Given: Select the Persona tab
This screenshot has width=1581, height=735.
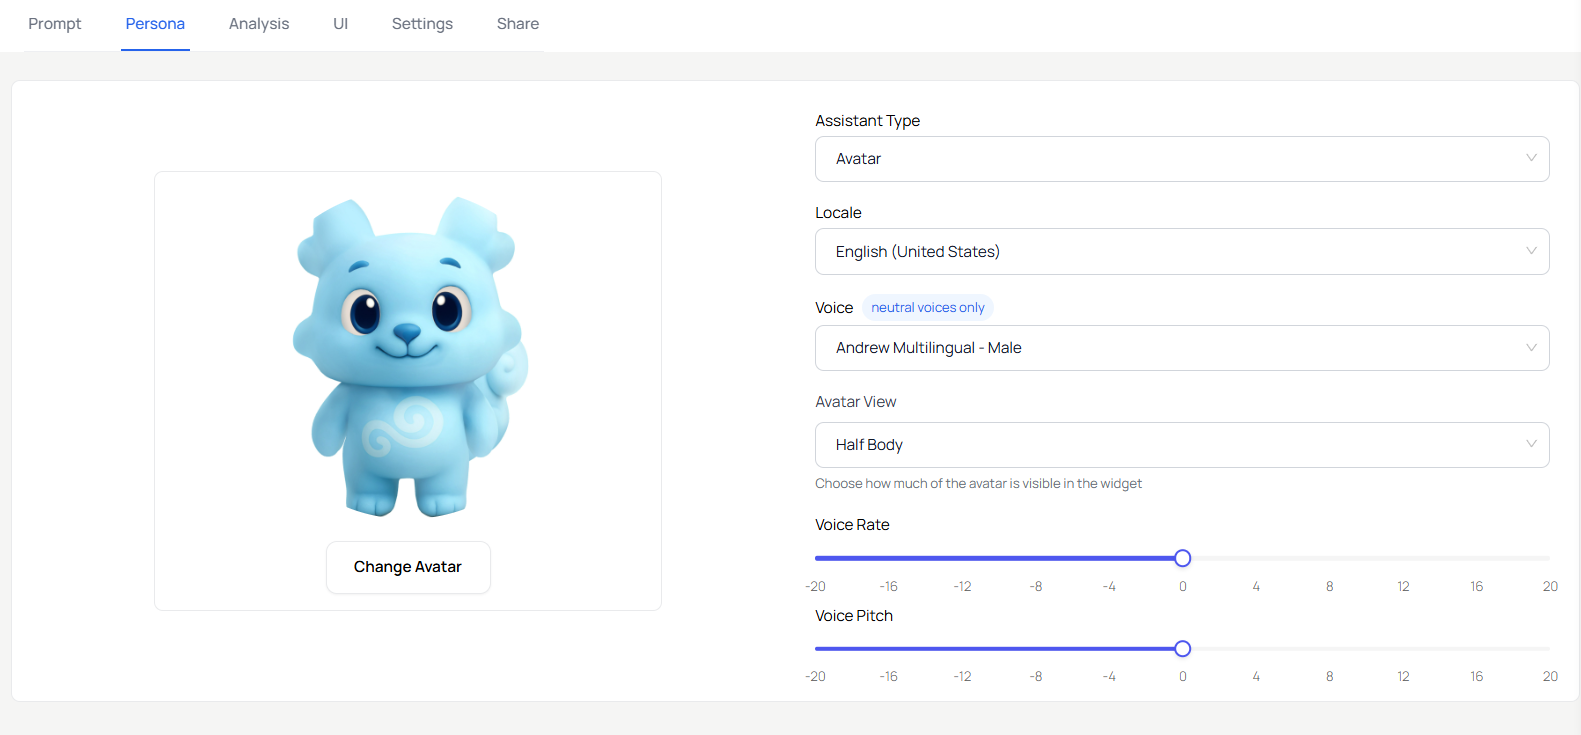Looking at the screenshot, I should coord(155,24).
